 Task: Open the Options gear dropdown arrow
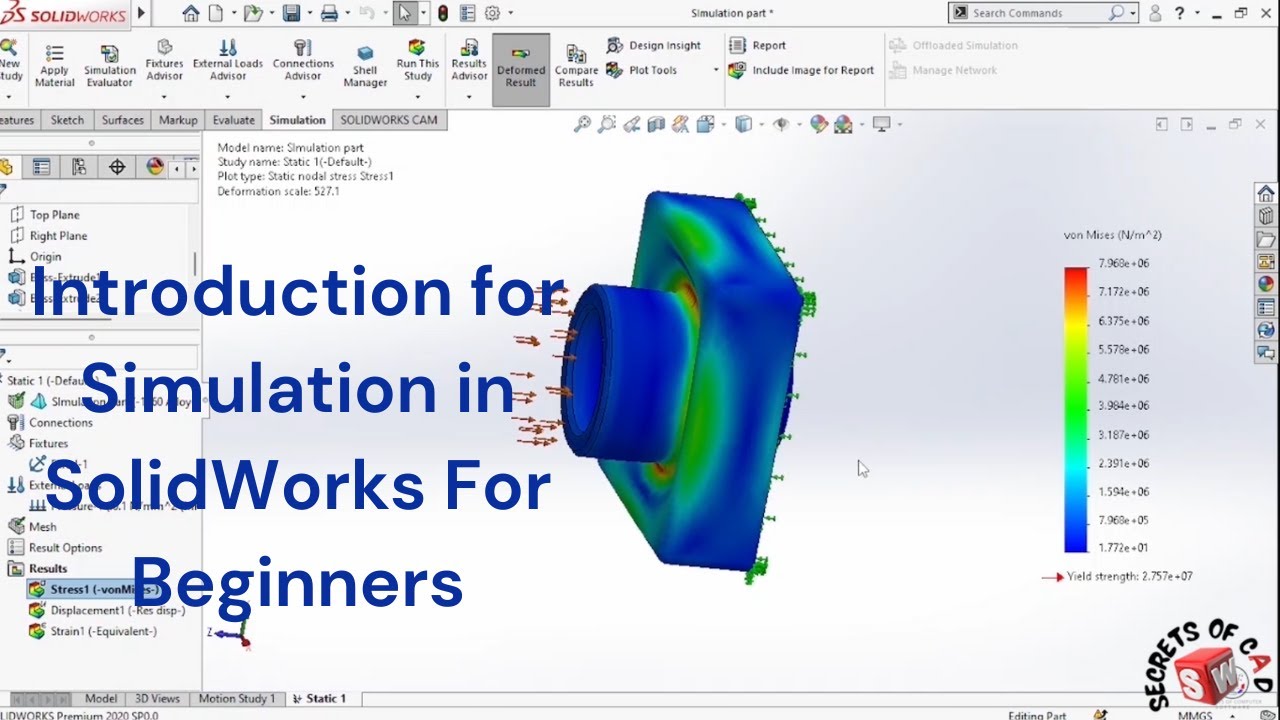(x=510, y=14)
